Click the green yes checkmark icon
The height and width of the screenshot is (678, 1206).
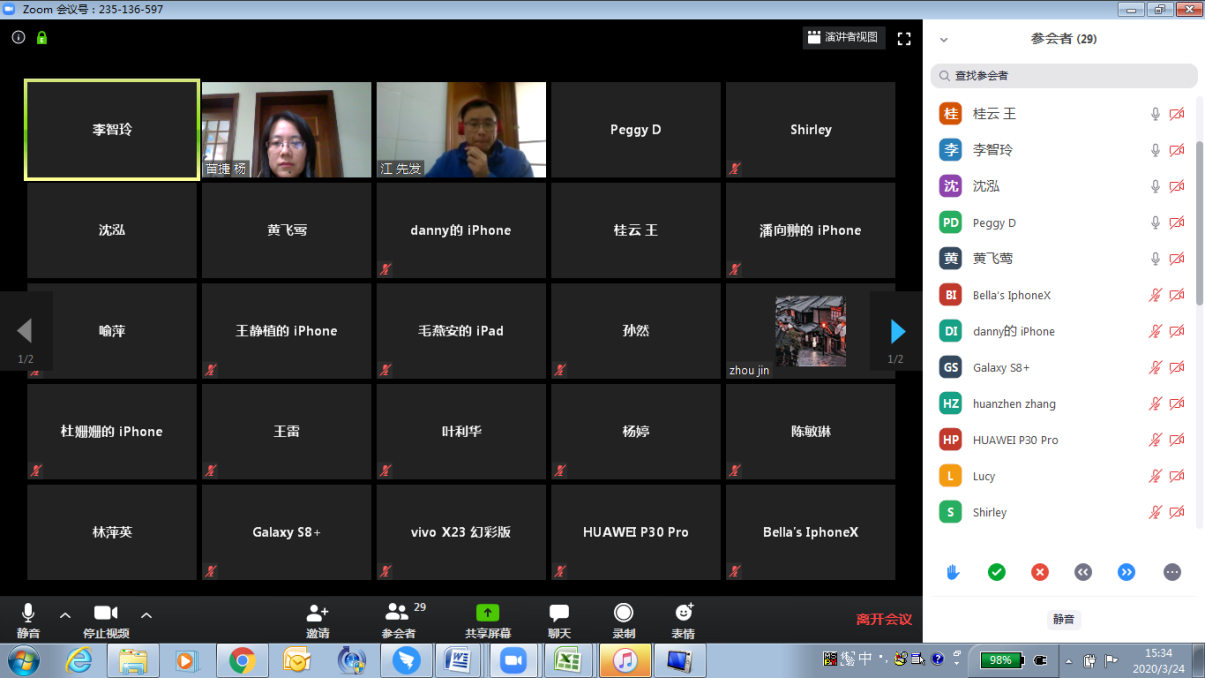click(996, 572)
